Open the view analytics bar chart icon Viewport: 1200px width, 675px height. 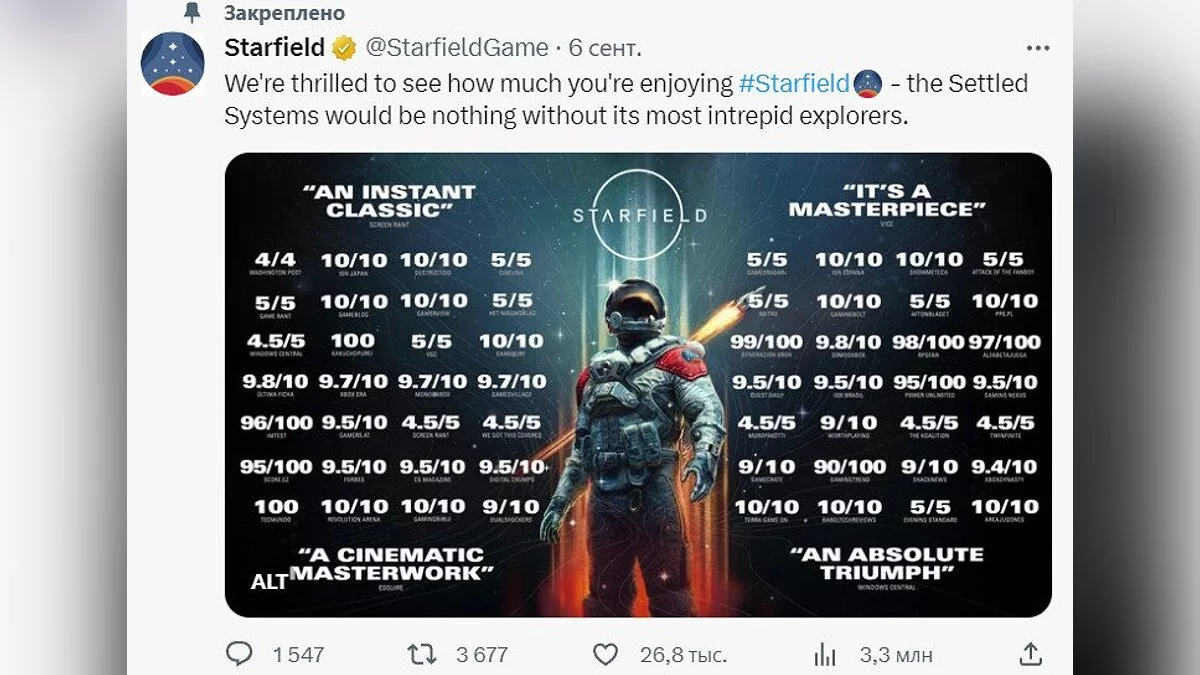pos(825,654)
